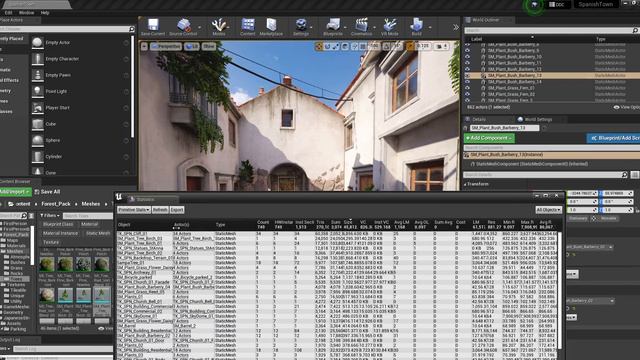Click the Add Component button
This screenshot has height=360, width=640.
(x=489, y=138)
